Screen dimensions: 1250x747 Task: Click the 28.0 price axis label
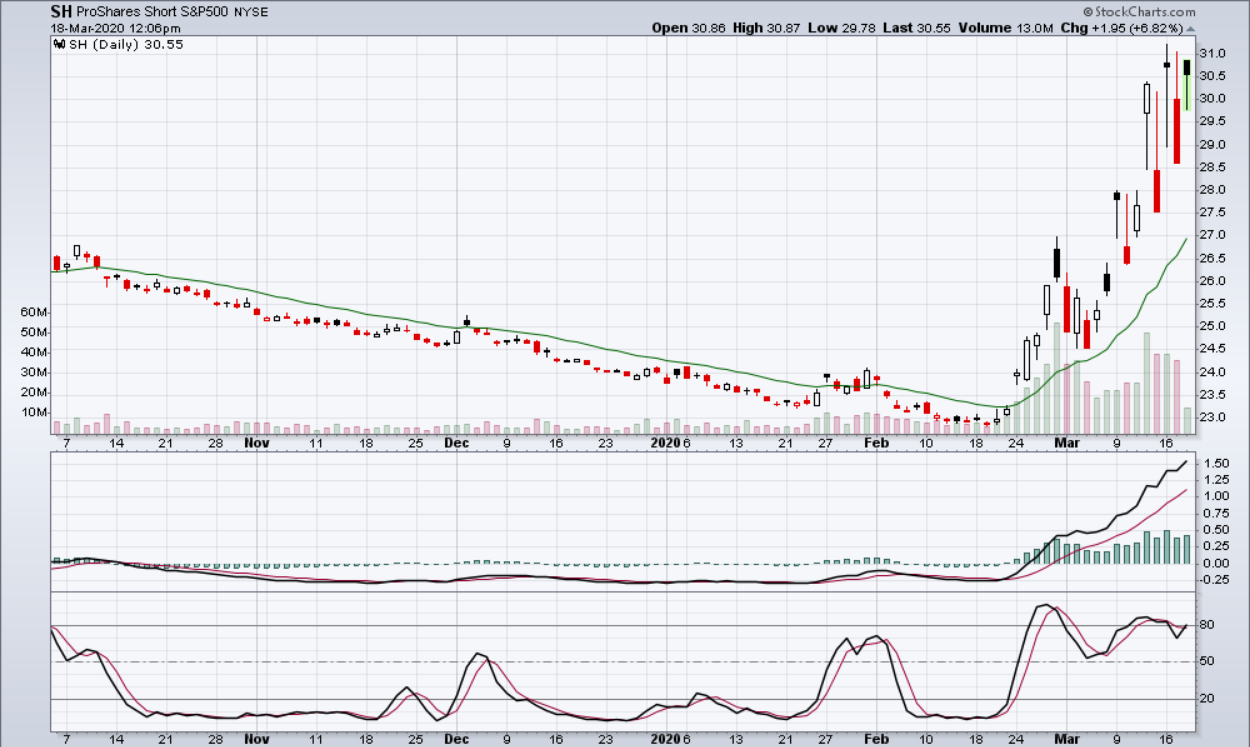coord(1213,189)
